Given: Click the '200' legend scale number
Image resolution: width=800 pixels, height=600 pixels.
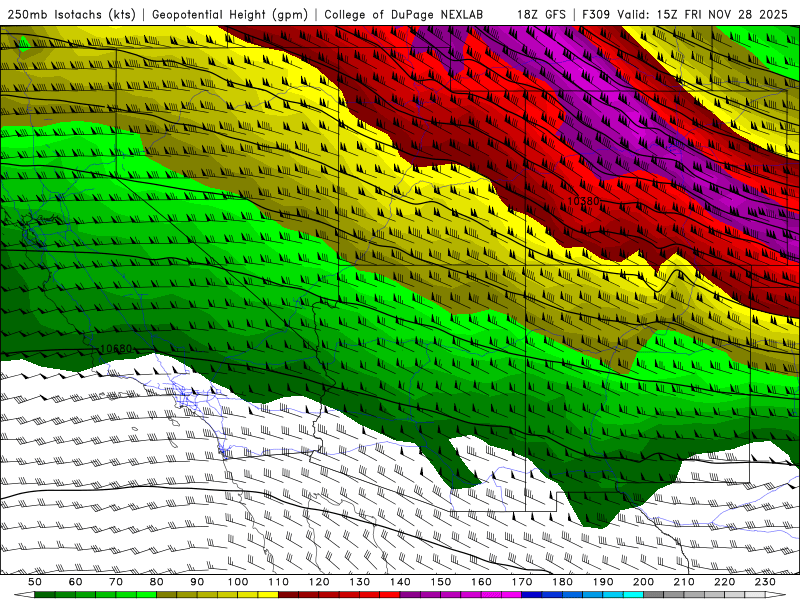Looking at the screenshot, I should point(643,582).
